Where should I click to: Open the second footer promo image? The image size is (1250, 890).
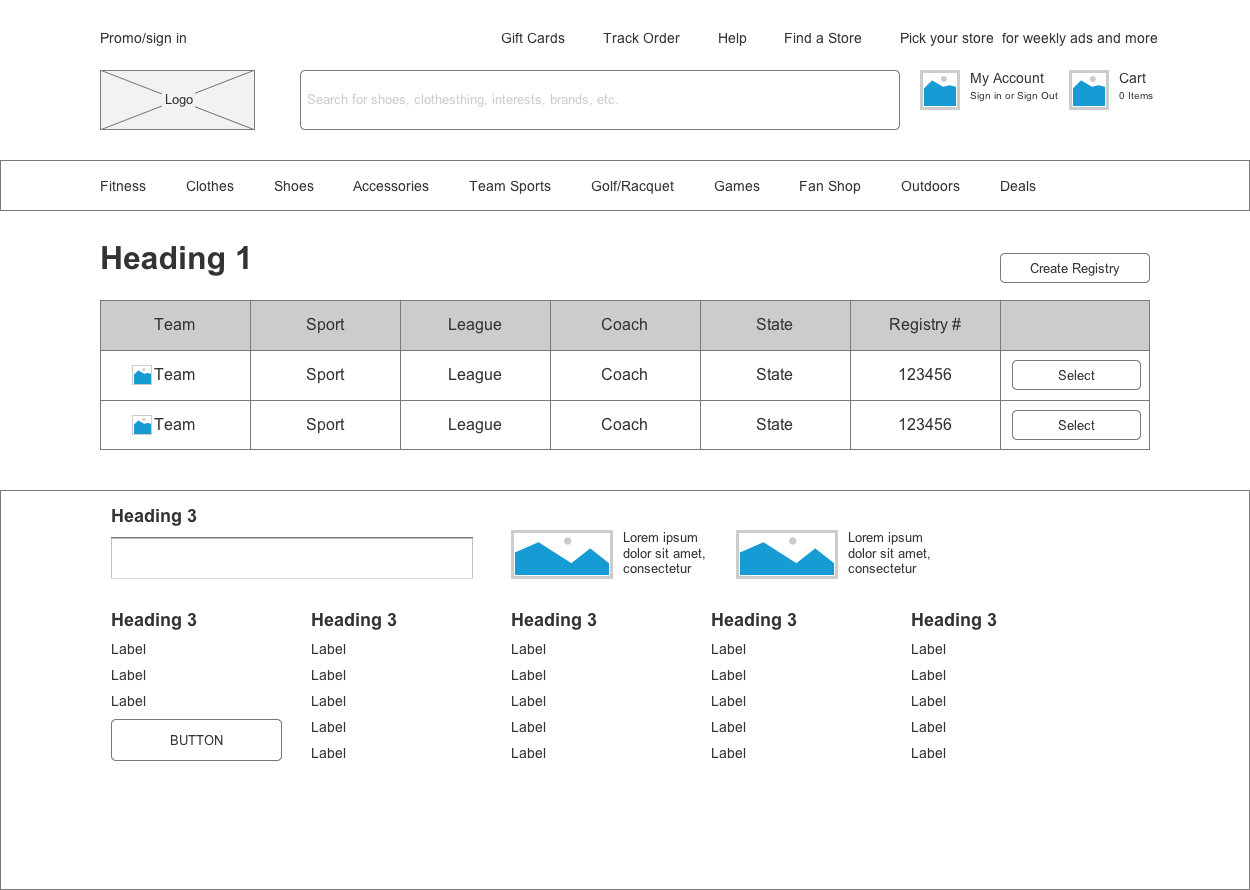tap(787, 554)
